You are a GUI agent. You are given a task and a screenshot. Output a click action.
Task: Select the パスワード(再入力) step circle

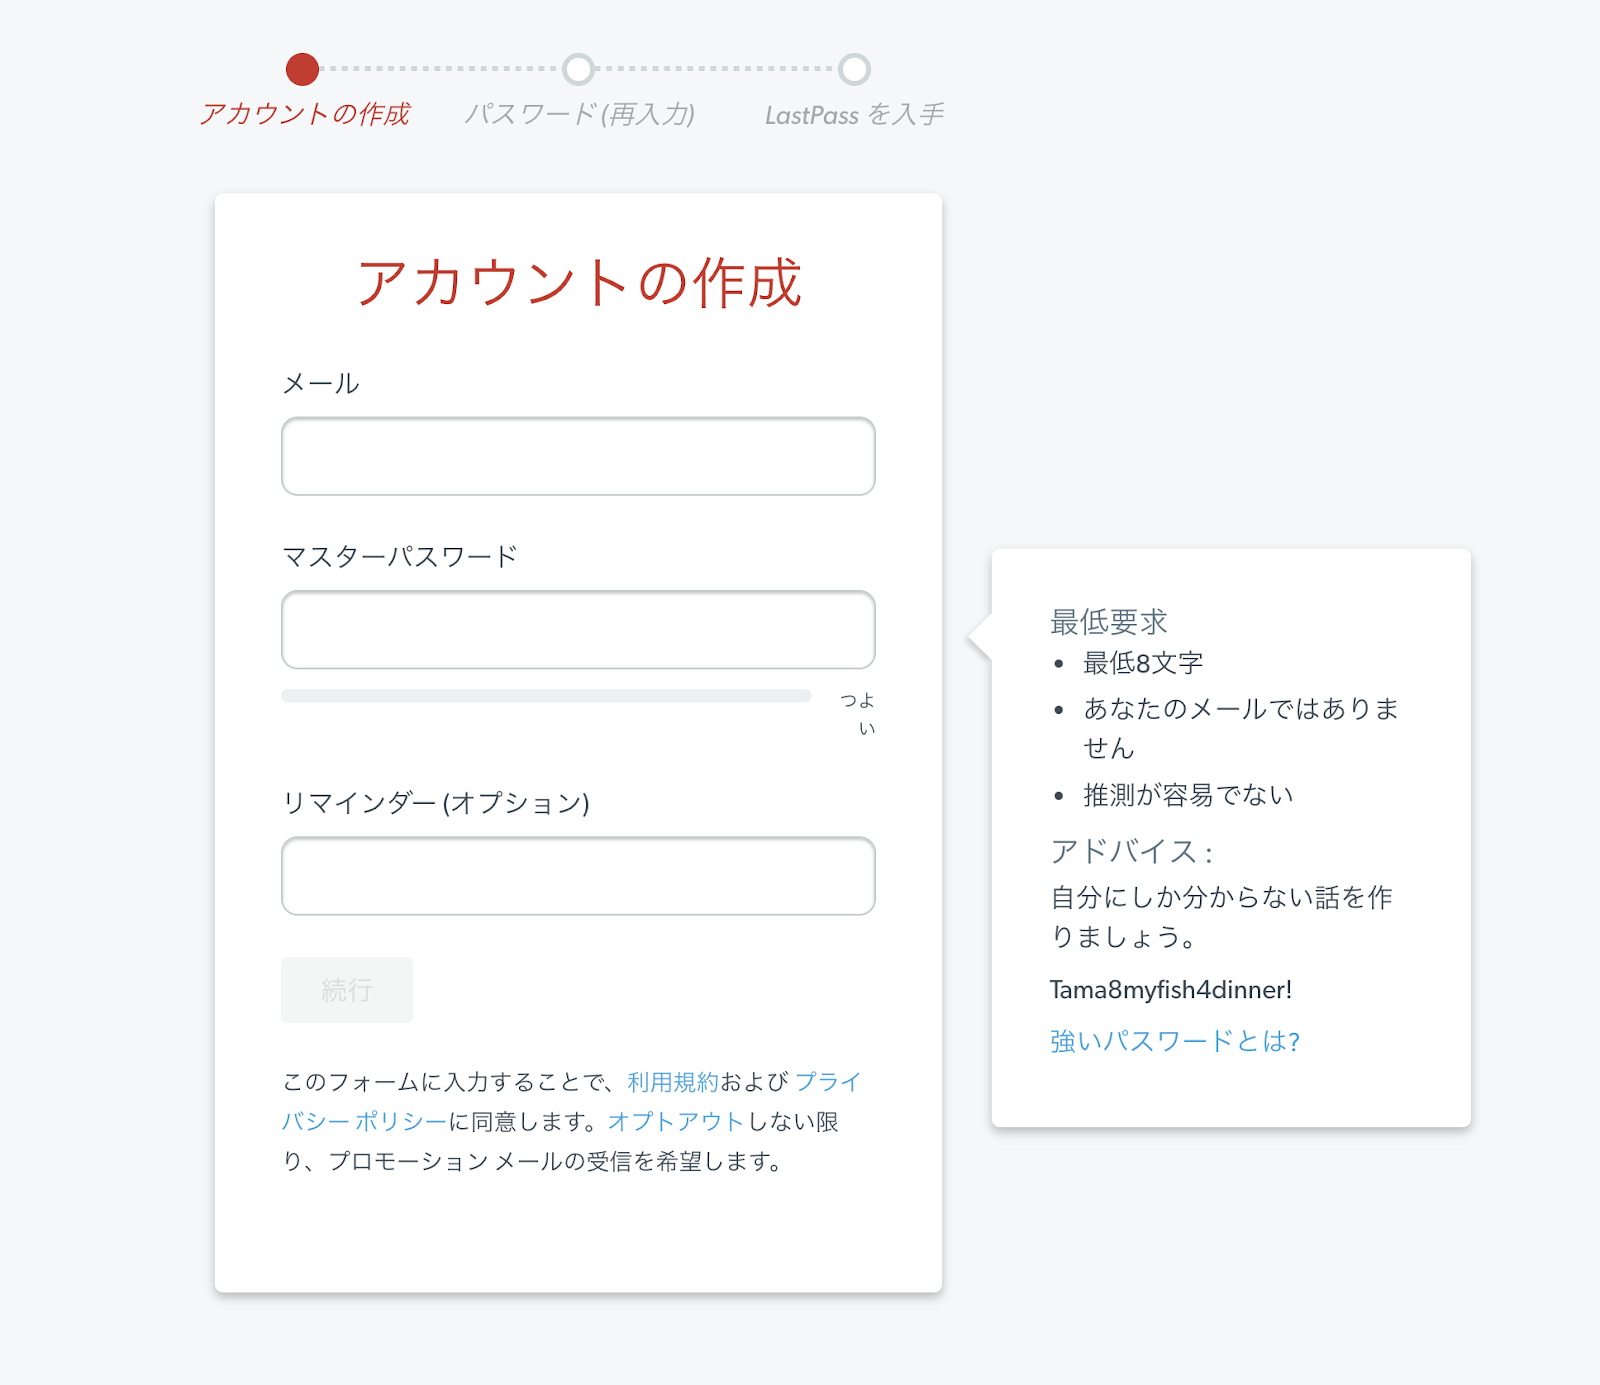(x=578, y=69)
